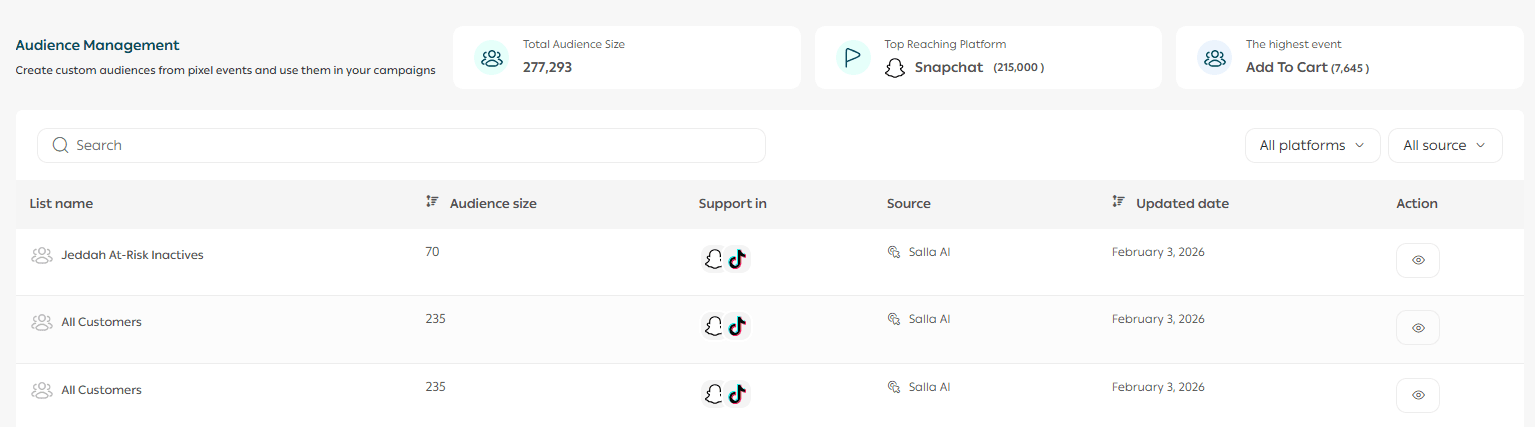Viewport: 1535px width, 427px height.
Task: Expand the All source filter dropdown
Action: [1444, 145]
